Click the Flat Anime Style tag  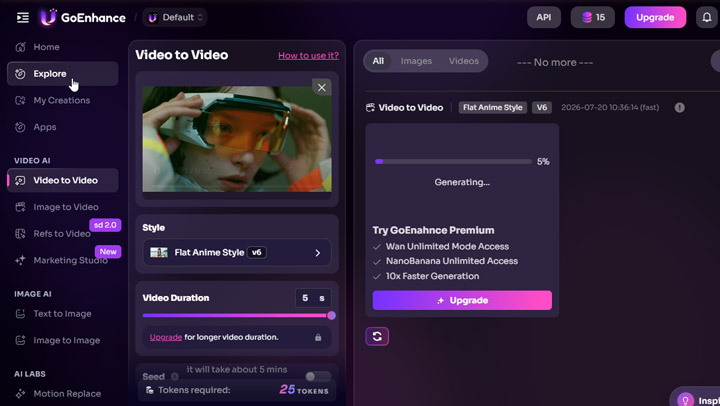pos(493,107)
